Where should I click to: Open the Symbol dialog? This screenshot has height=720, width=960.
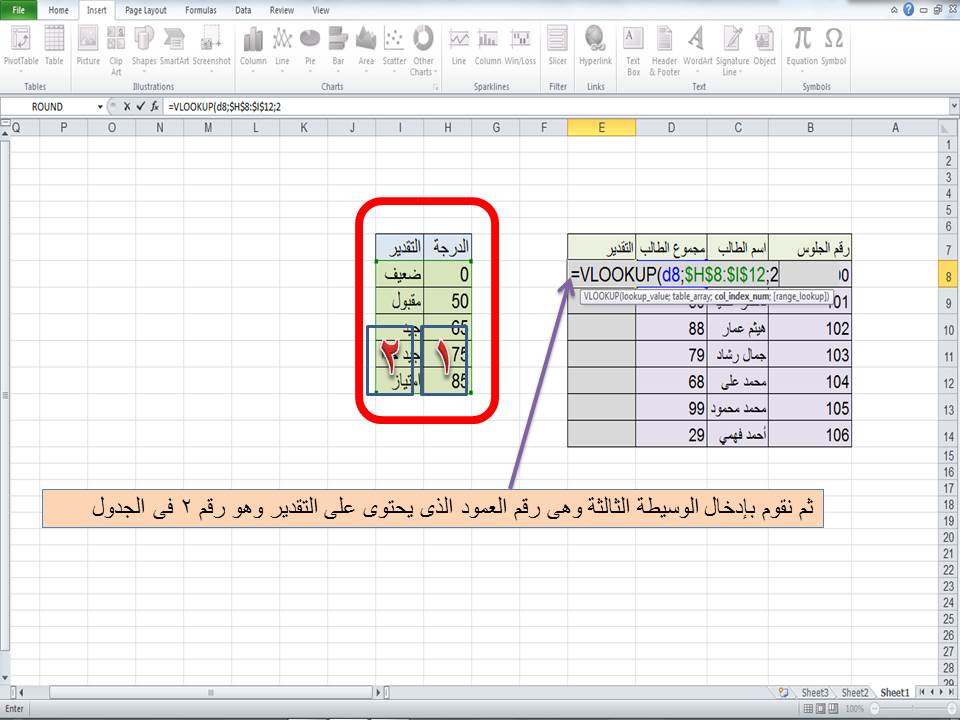click(834, 46)
